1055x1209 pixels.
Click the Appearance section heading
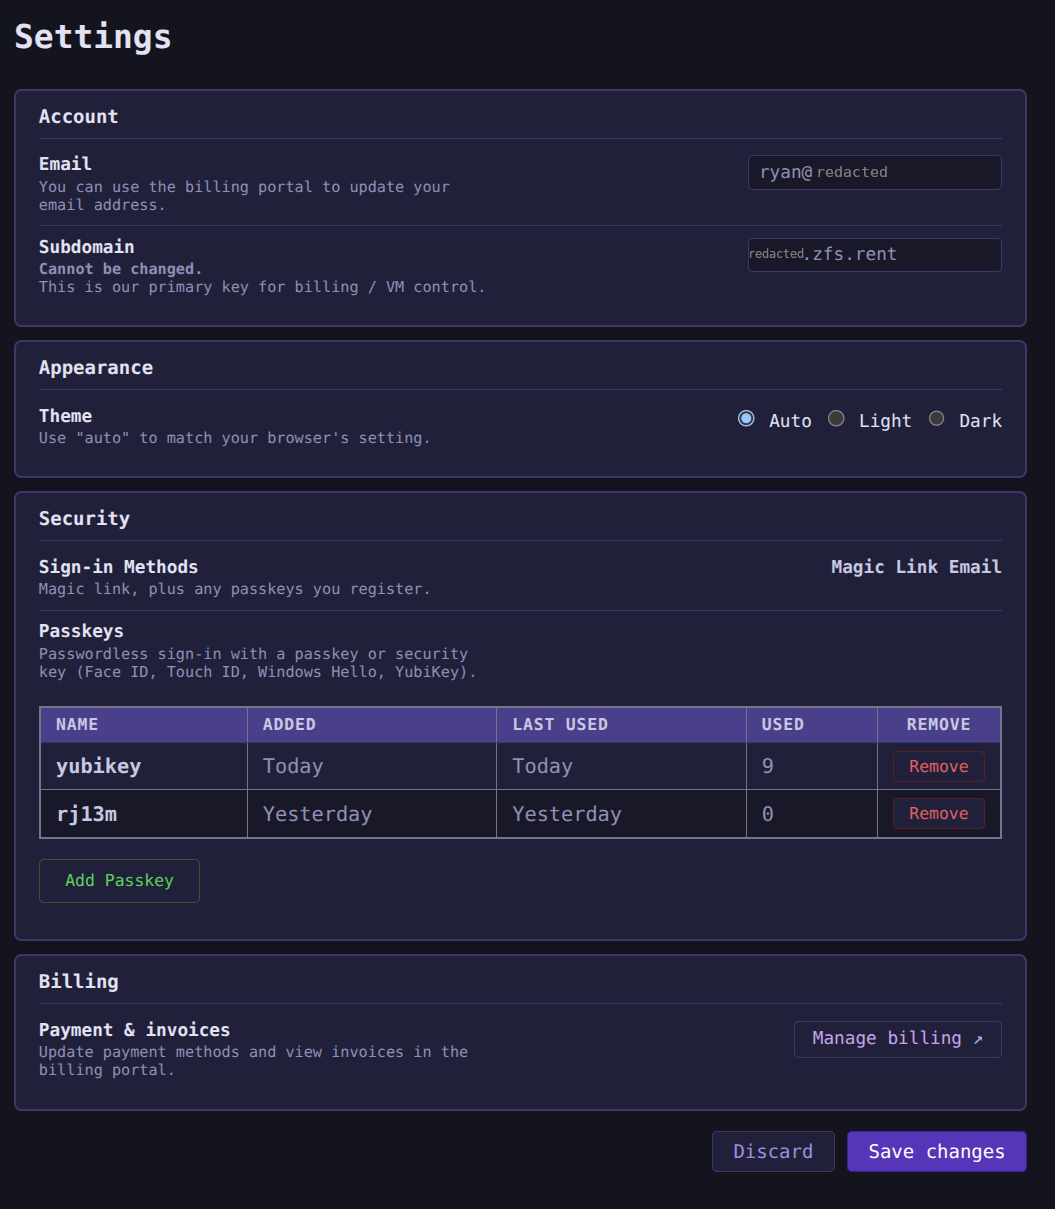(96, 368)
